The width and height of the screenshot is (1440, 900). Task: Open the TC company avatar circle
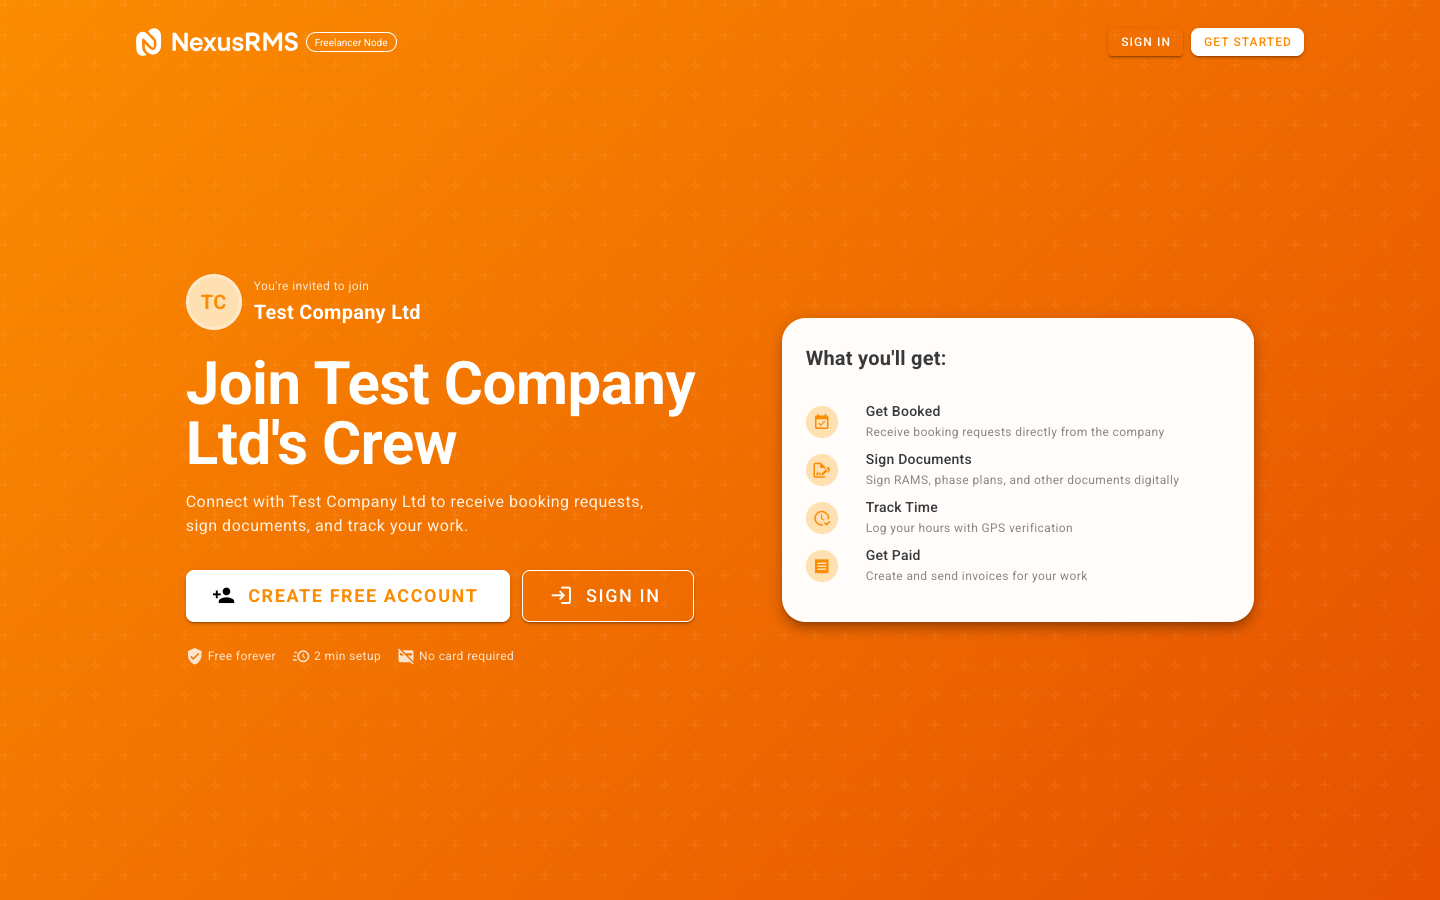[214, 302]
